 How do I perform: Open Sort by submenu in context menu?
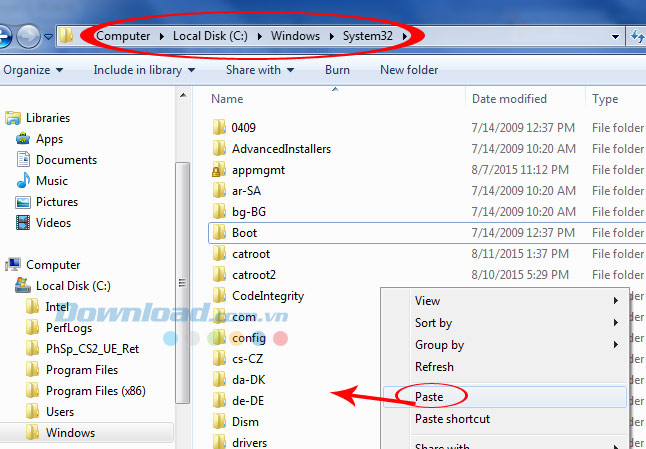click(x=505, y=323)
